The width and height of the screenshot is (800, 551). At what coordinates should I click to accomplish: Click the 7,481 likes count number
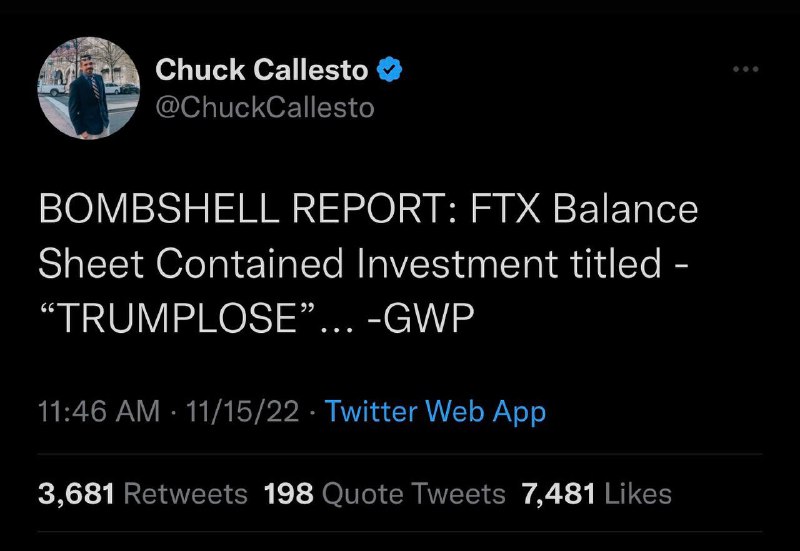click(x=558, y=494)
